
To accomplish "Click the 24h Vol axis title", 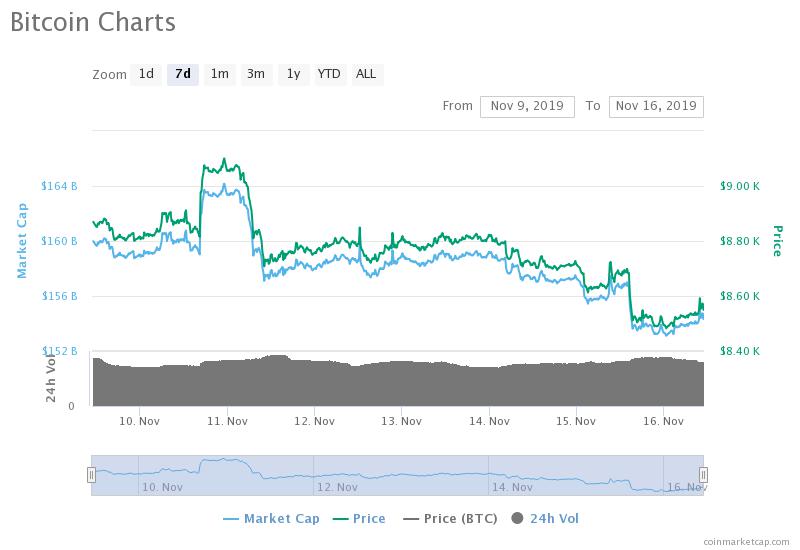I will (x=51, y=378).
